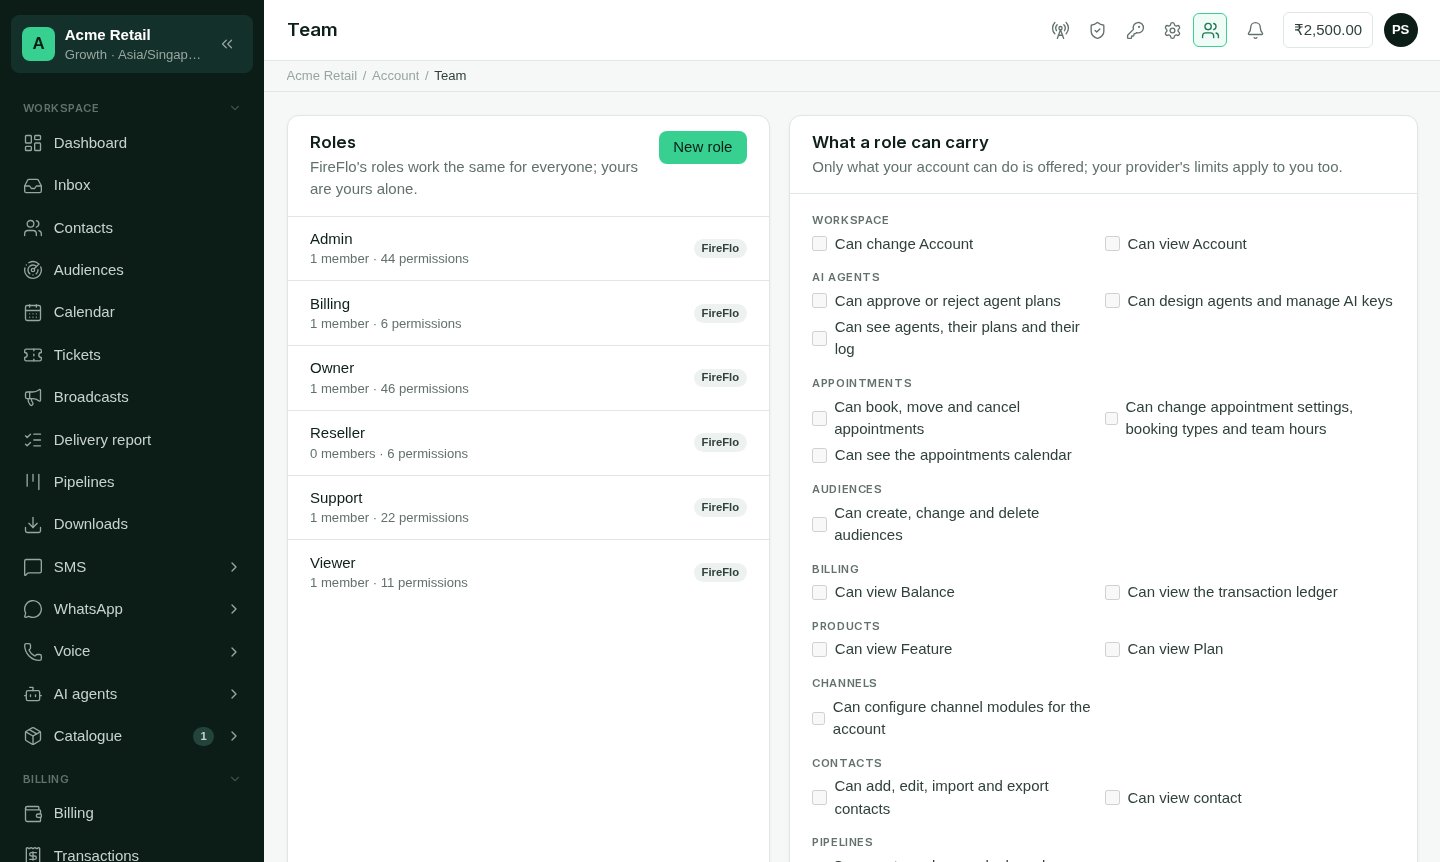Click the Tickets icon in sidebar
Viewport: 1440px width, 862px height.
tap(33, 355)
